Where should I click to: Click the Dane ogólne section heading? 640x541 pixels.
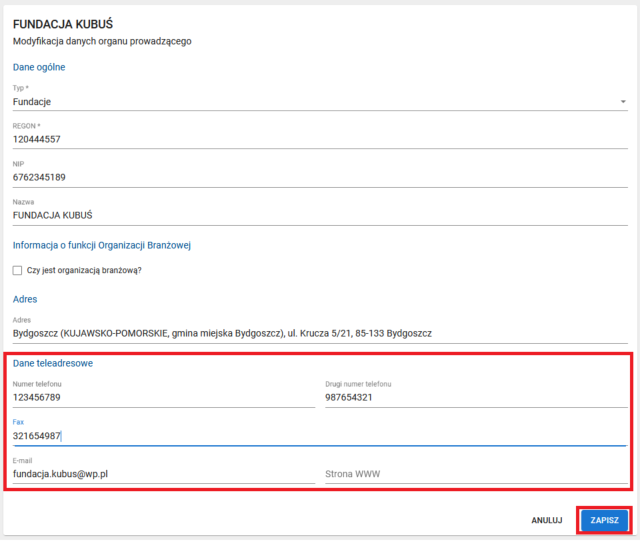tap(39, 67)
